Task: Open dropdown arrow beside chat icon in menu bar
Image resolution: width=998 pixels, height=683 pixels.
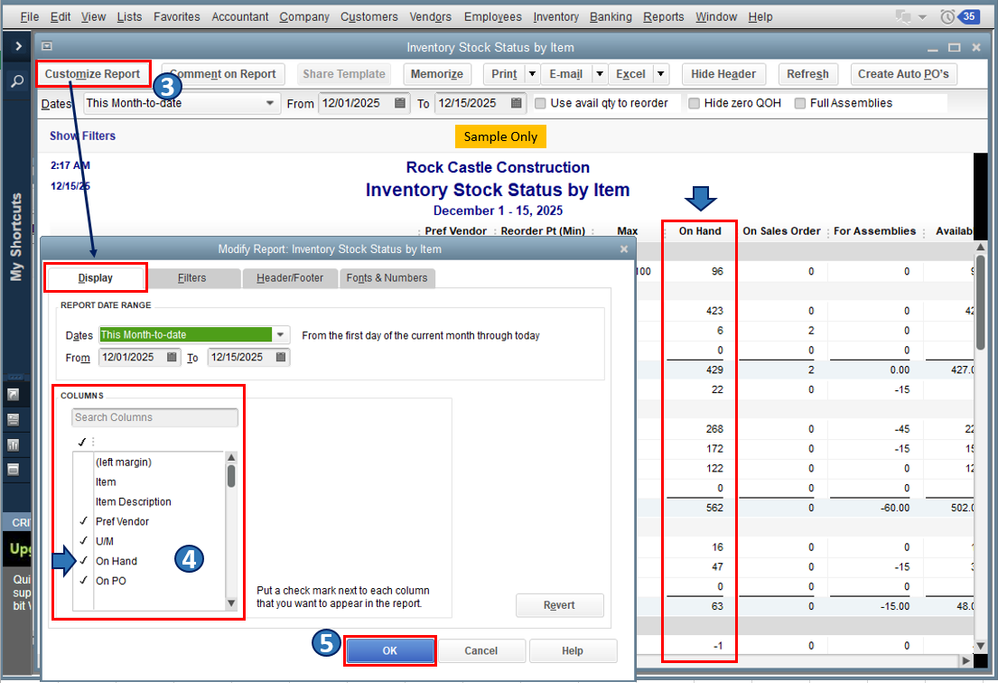Action: click(922, 17)
